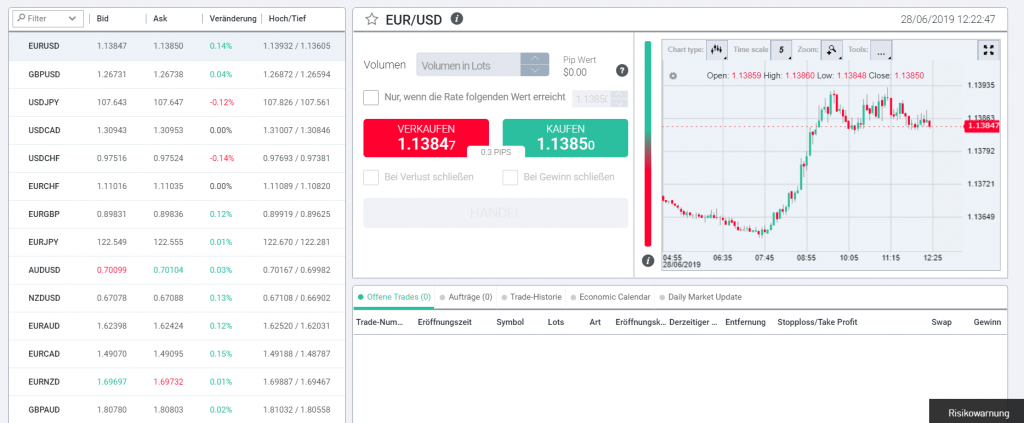Viewport: 1024px width, 423px height.
Task: Select the EURCHF row
Action: (x=177, y=187)
